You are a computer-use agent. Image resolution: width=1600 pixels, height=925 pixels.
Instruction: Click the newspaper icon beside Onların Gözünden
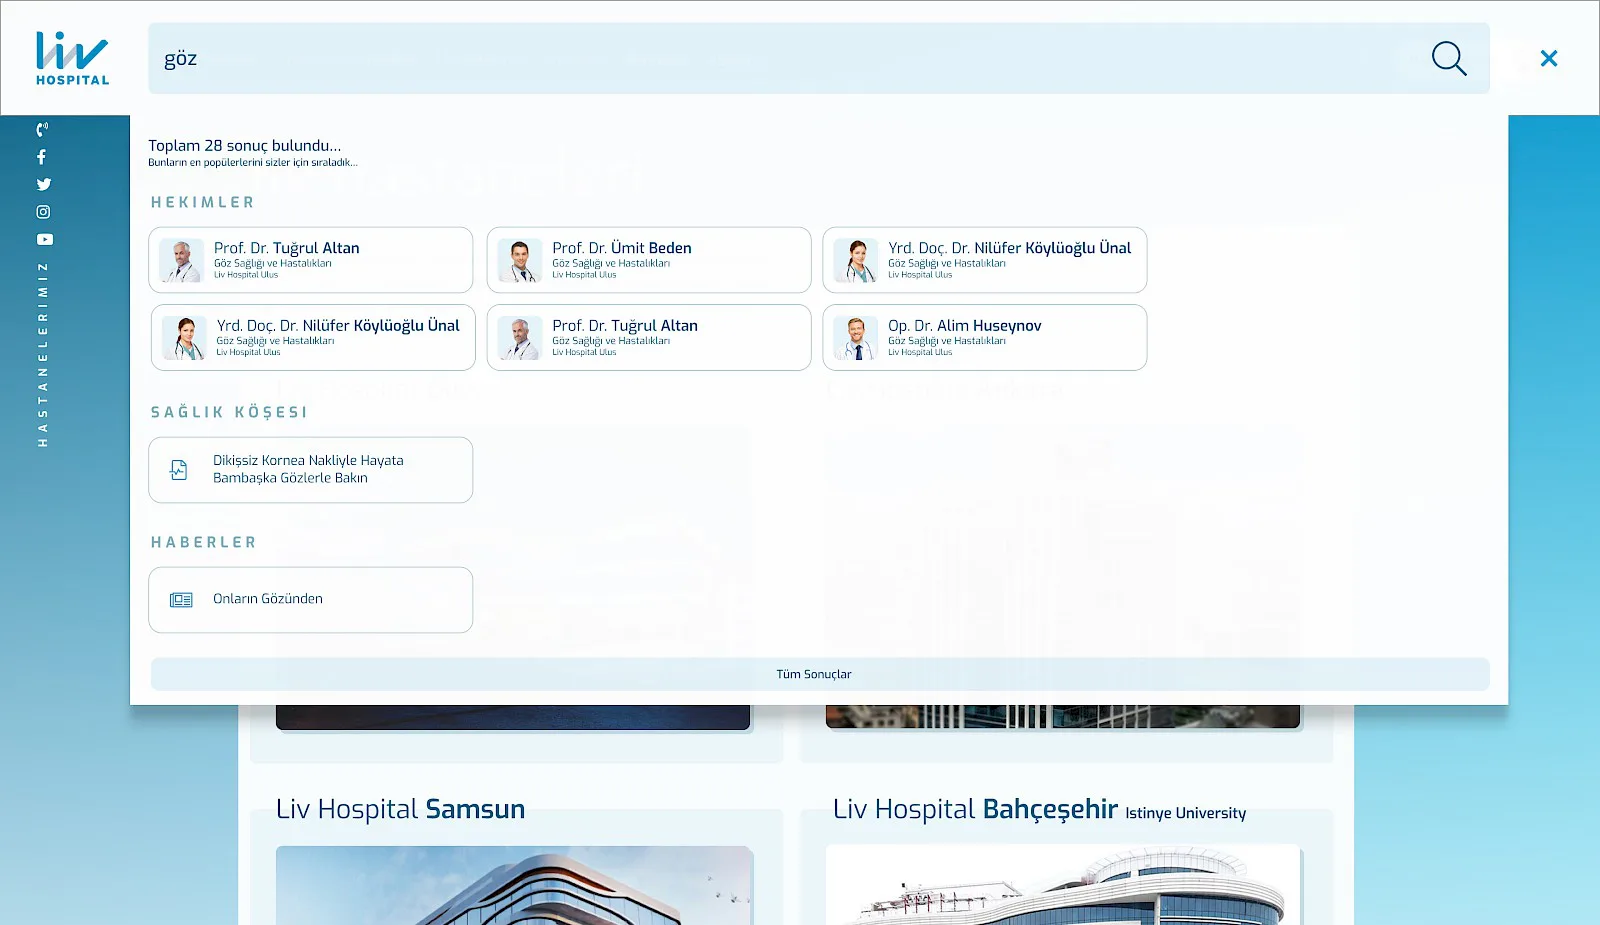181,600
